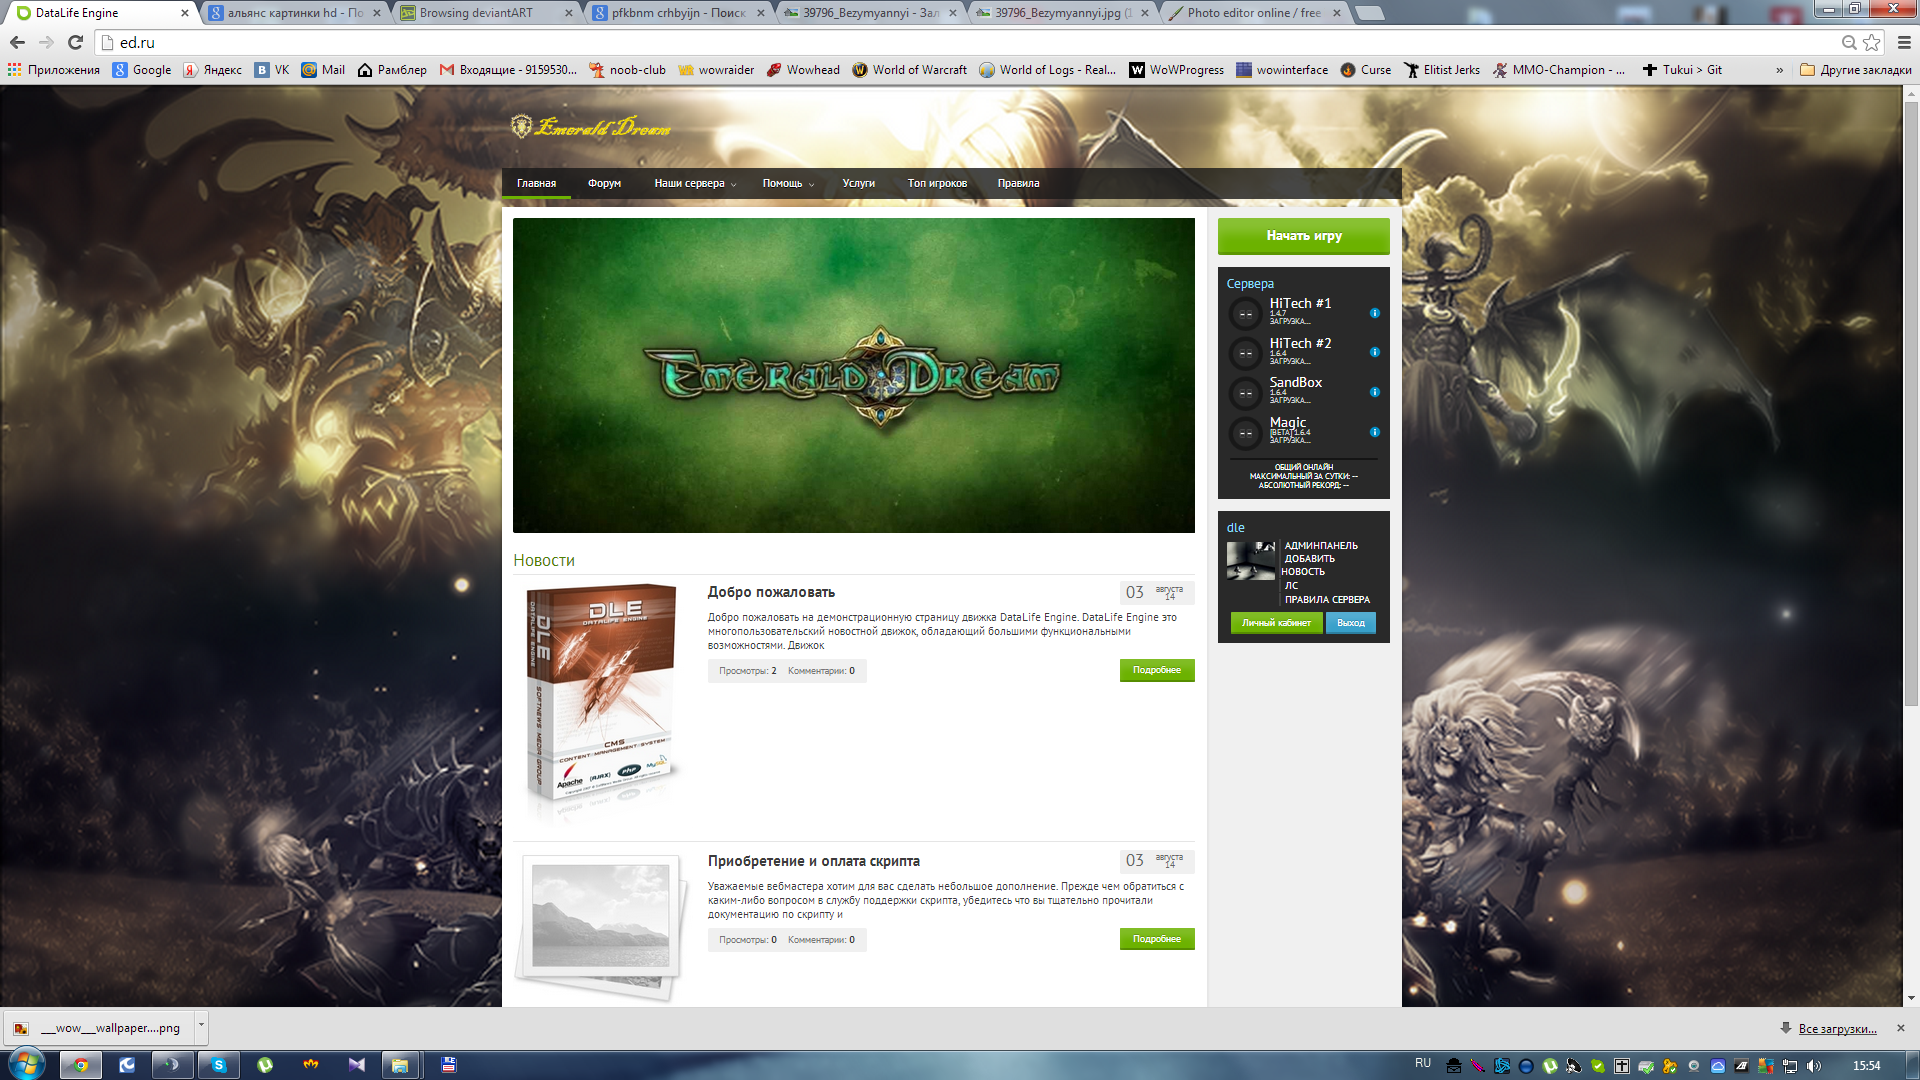Click the zoom magnifier icon in address bar
The height and width of the screenshot is (1080, 1920).
pyautogui.click(x=1849, y=42)
